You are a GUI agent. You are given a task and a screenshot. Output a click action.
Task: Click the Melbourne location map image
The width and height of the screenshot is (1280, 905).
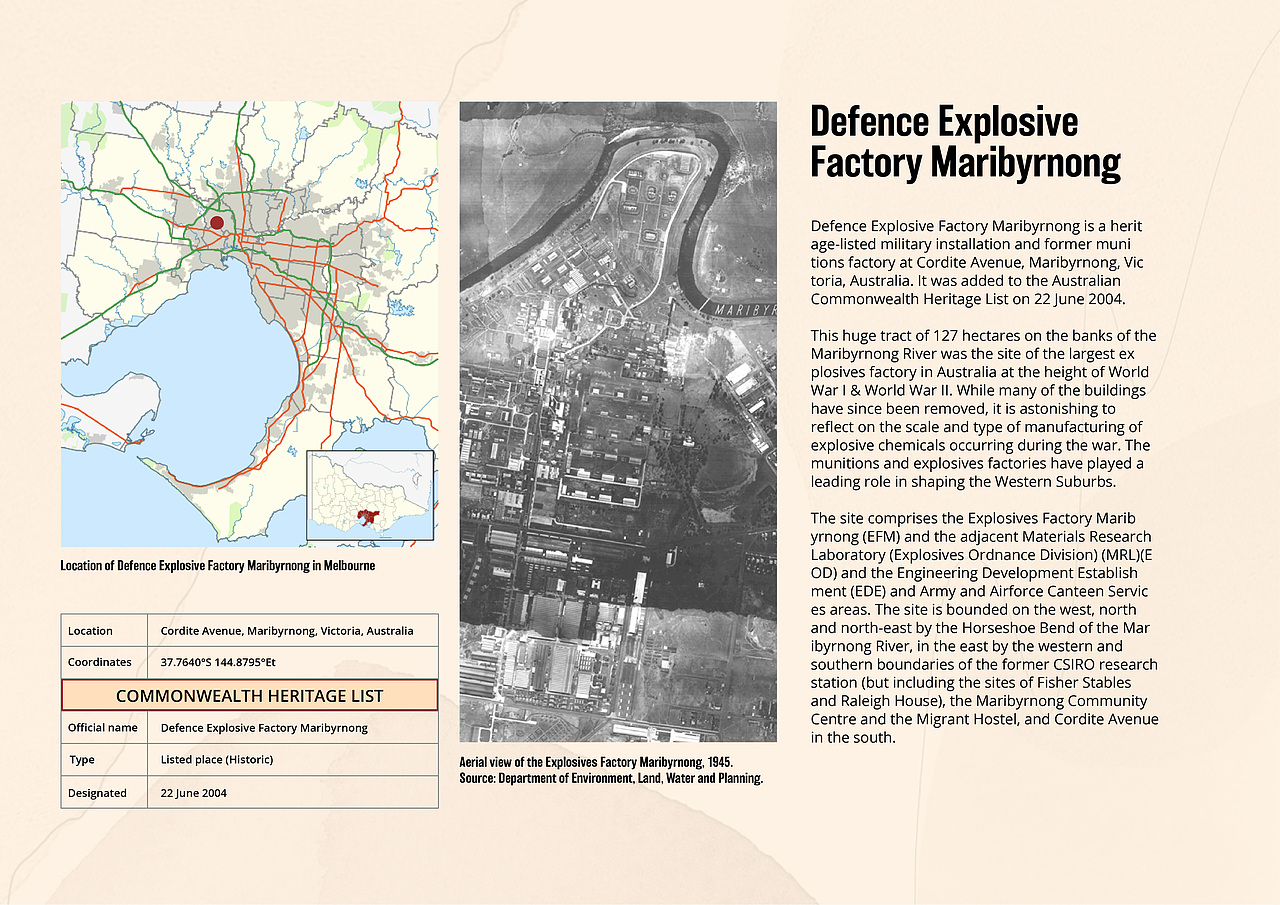[x=249, y=324]
